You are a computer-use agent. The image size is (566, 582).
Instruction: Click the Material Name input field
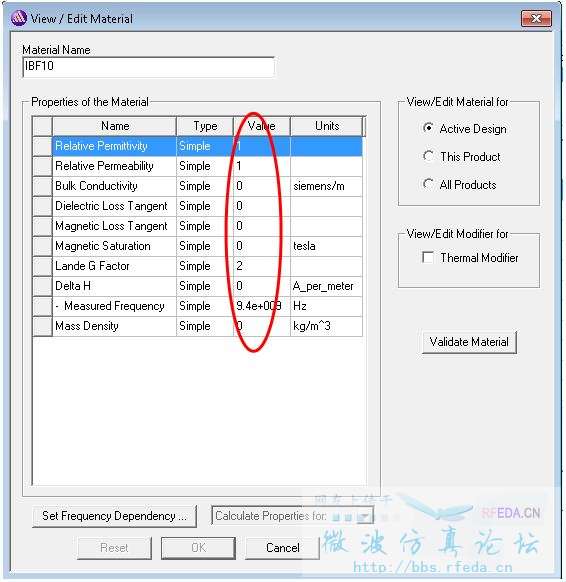point(148,67)
